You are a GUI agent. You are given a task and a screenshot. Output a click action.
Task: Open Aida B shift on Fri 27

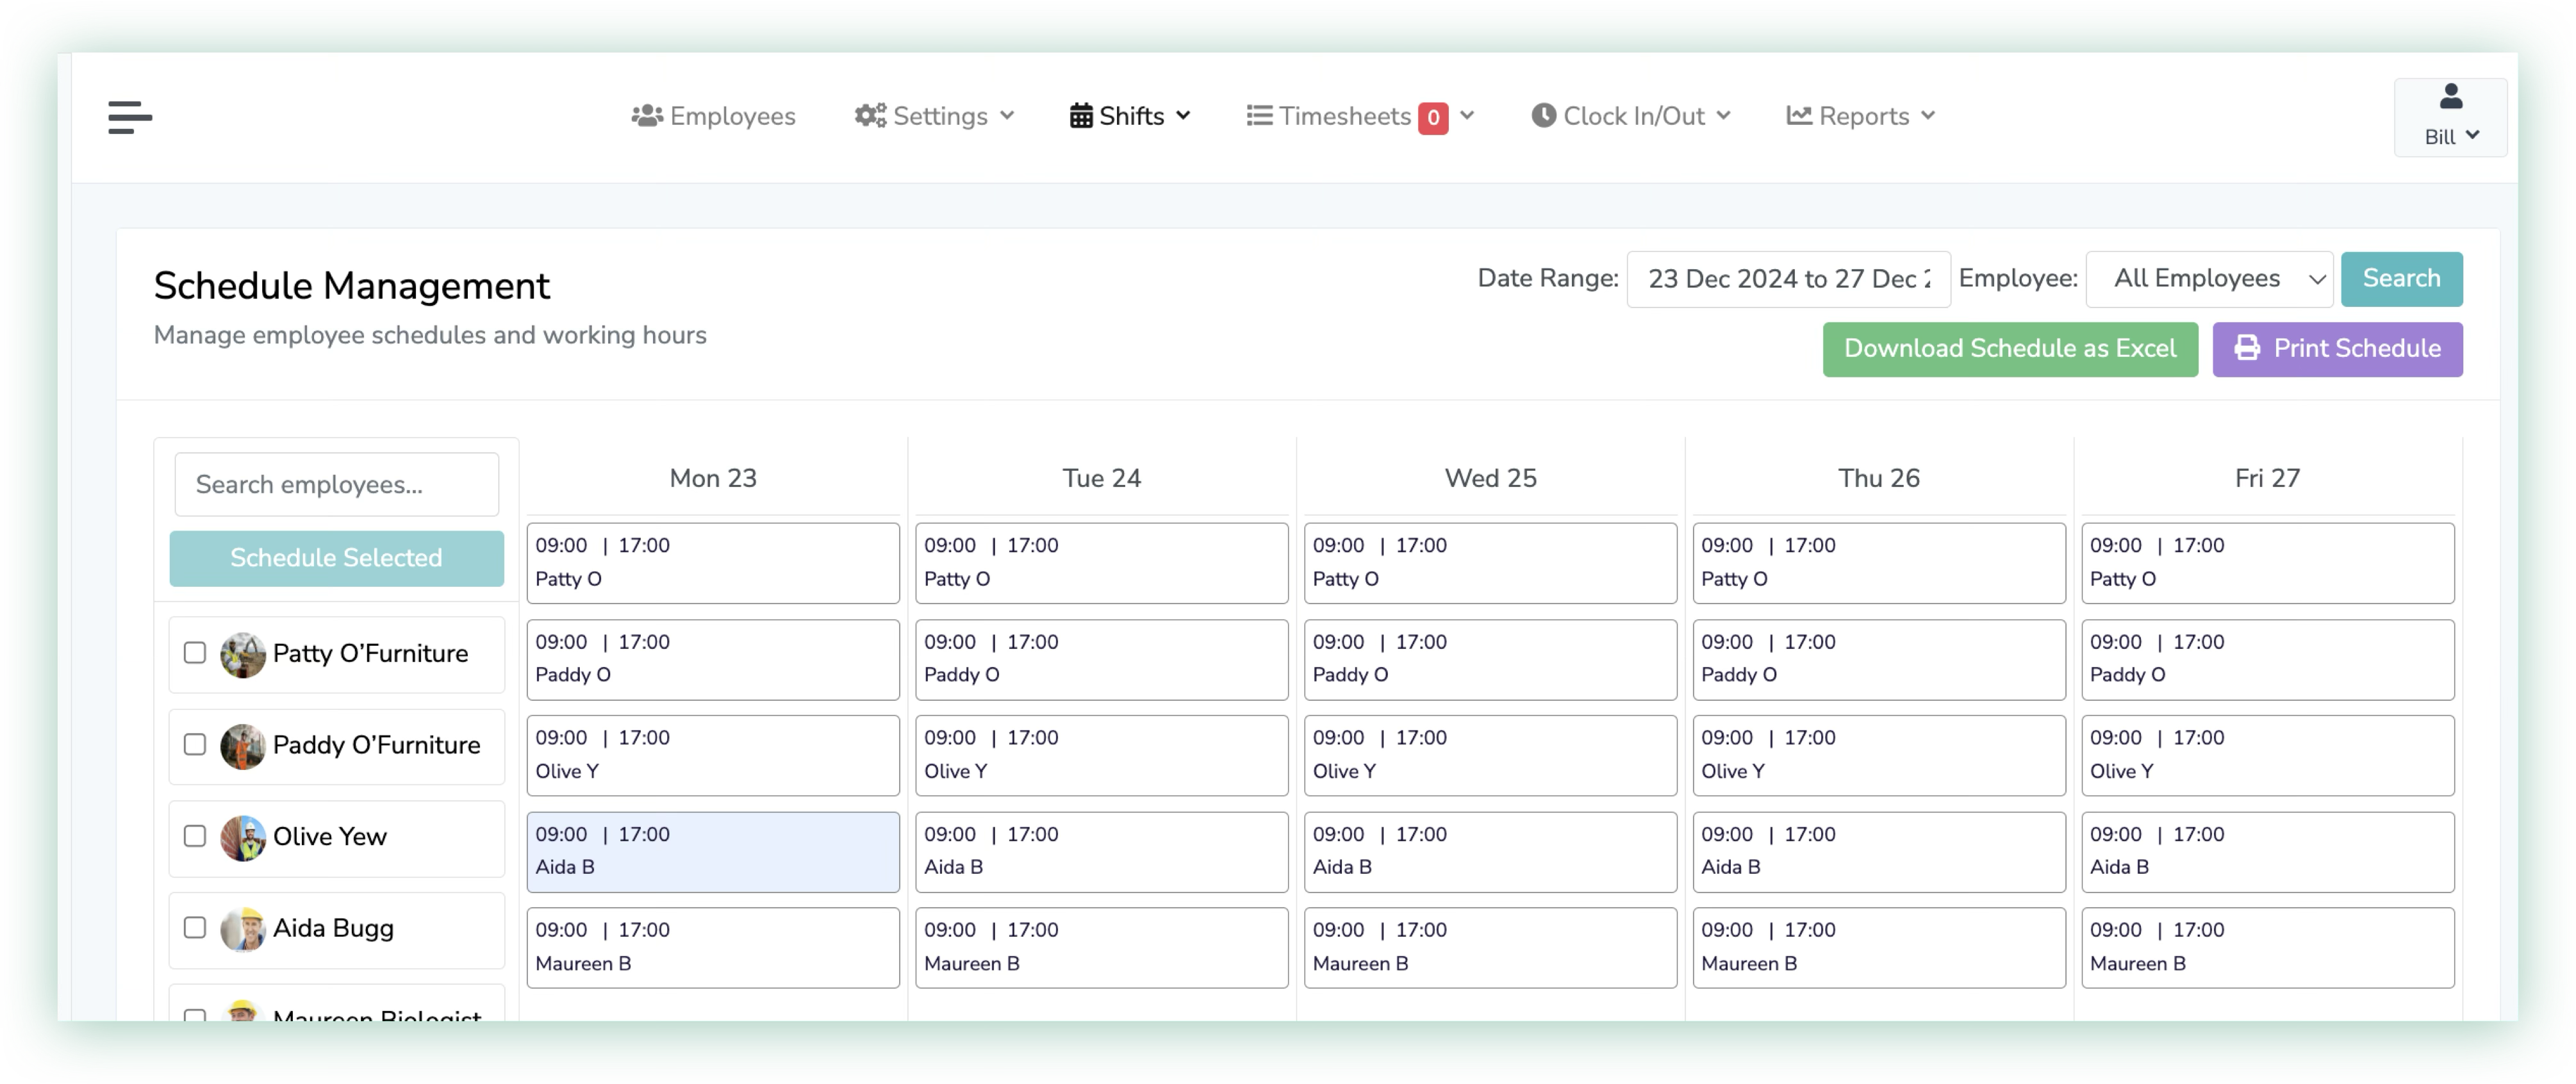[x=2267, y=851]
